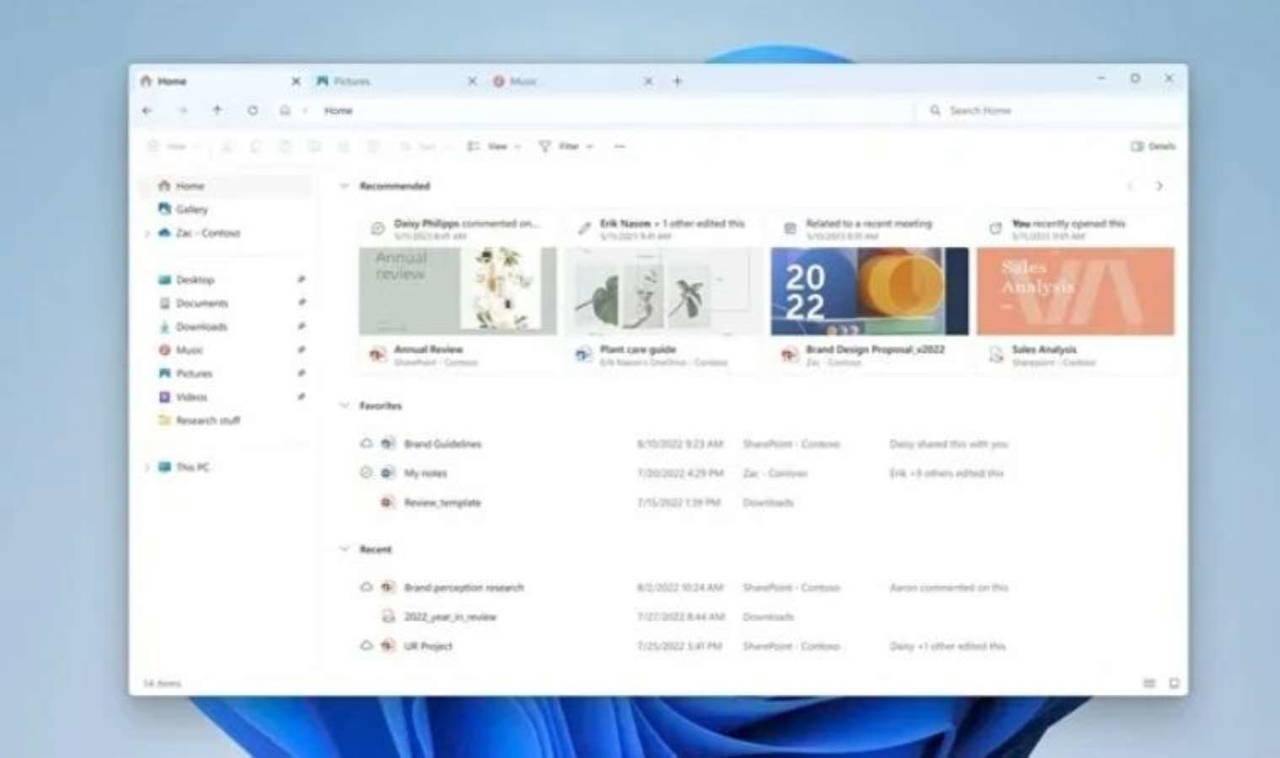The width and height of the screenshot is (1280, 758).
Task: Expand This PC tree node
Action: coord(148,468)
